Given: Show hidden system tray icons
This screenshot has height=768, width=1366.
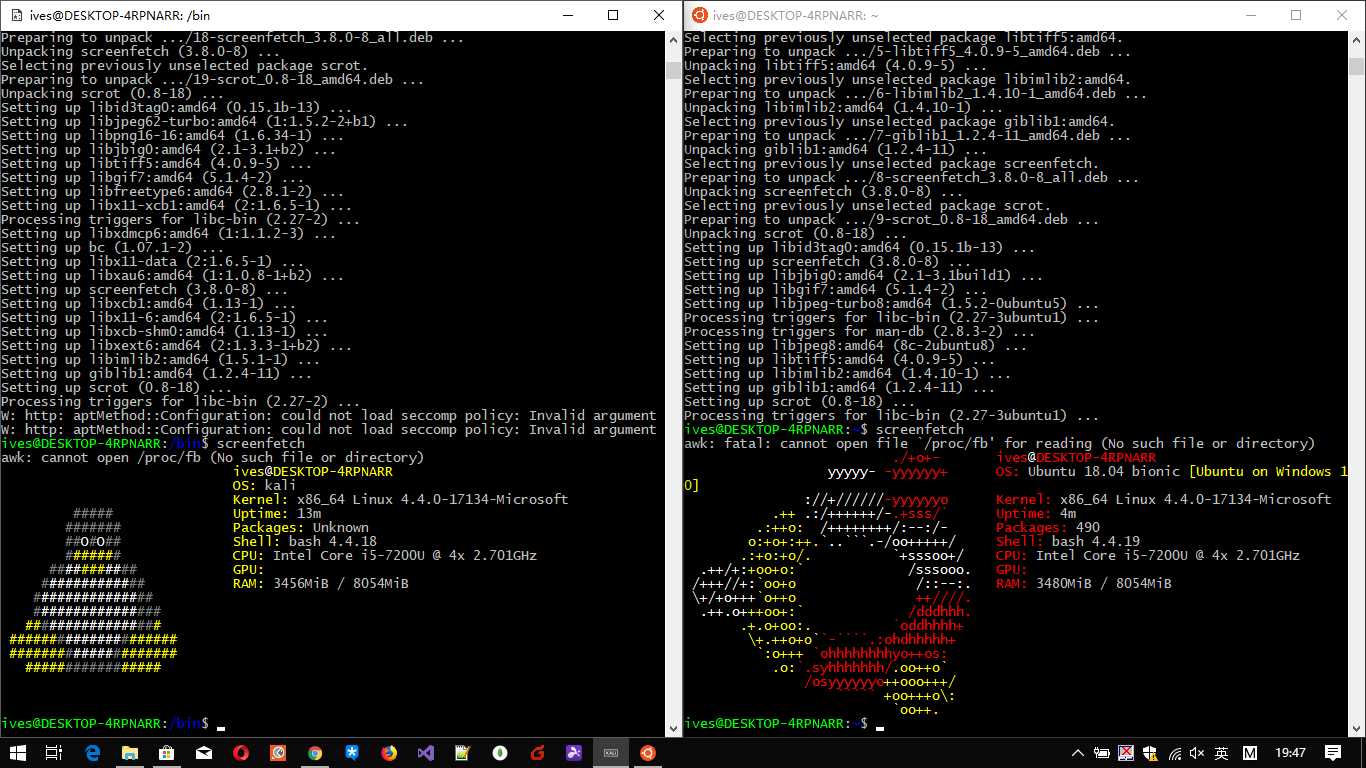Looking at the screenshot, I should (1076, 752).
